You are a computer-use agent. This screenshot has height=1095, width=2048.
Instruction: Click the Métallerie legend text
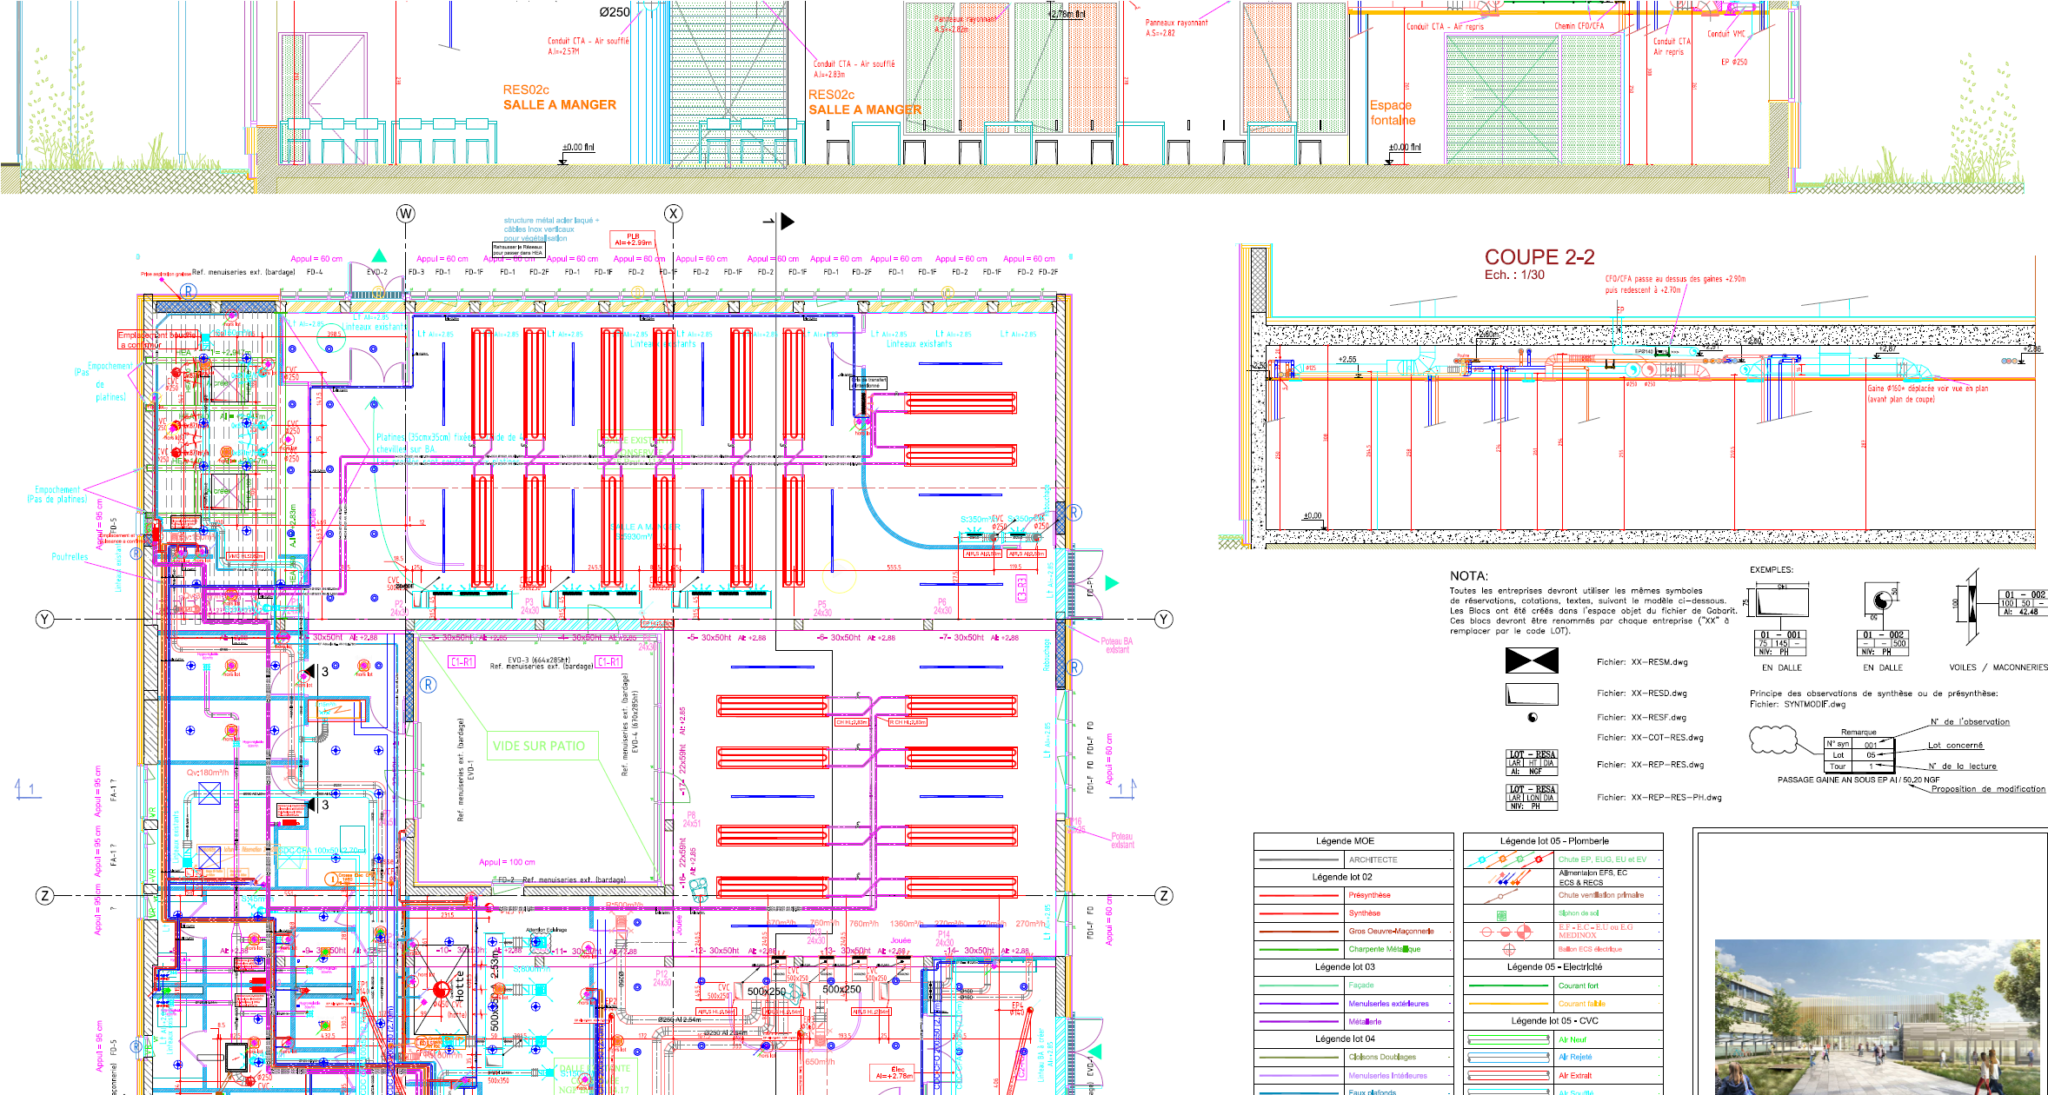(x=1365, y=1022)
